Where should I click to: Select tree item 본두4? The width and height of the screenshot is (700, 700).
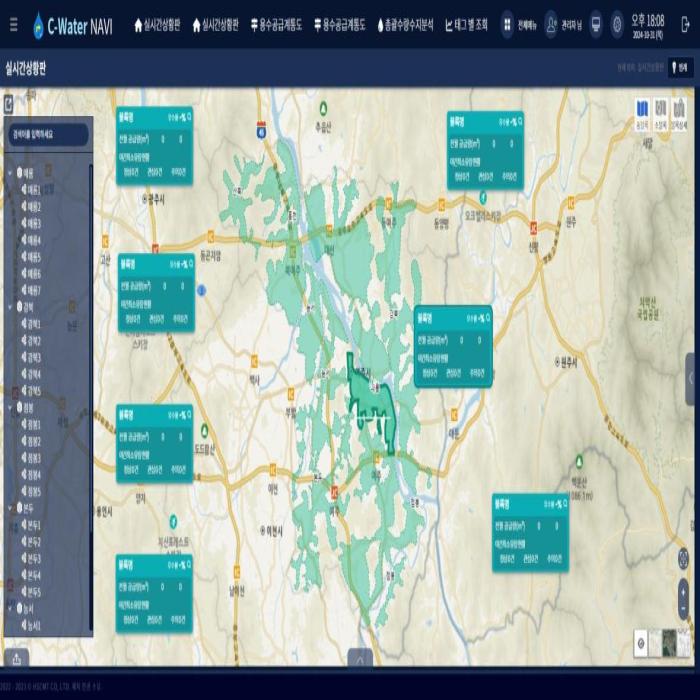31,575
